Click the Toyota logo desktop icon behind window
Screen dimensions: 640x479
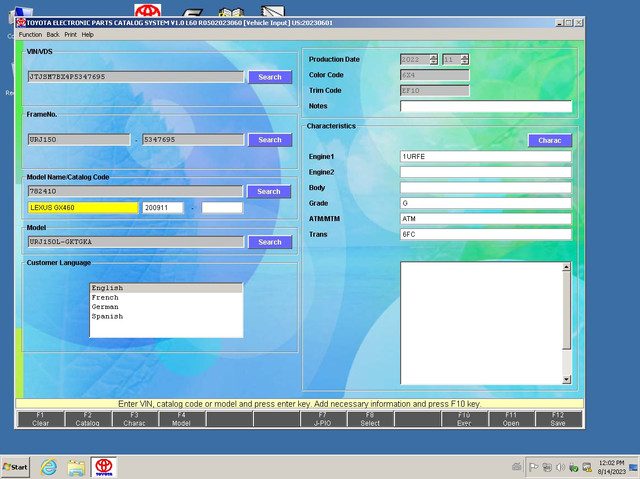[x=148, y=10]
